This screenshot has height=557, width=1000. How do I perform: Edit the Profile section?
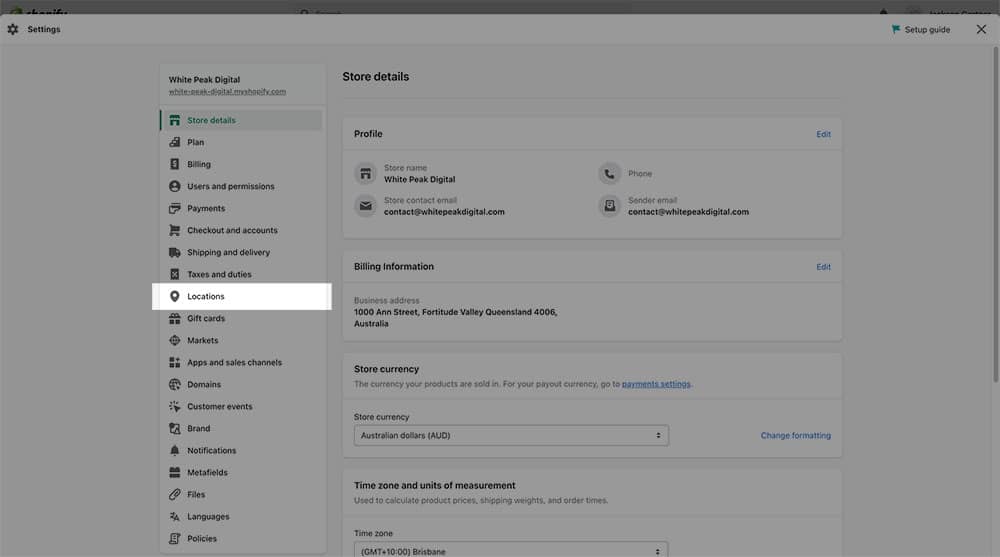point(823,134)
